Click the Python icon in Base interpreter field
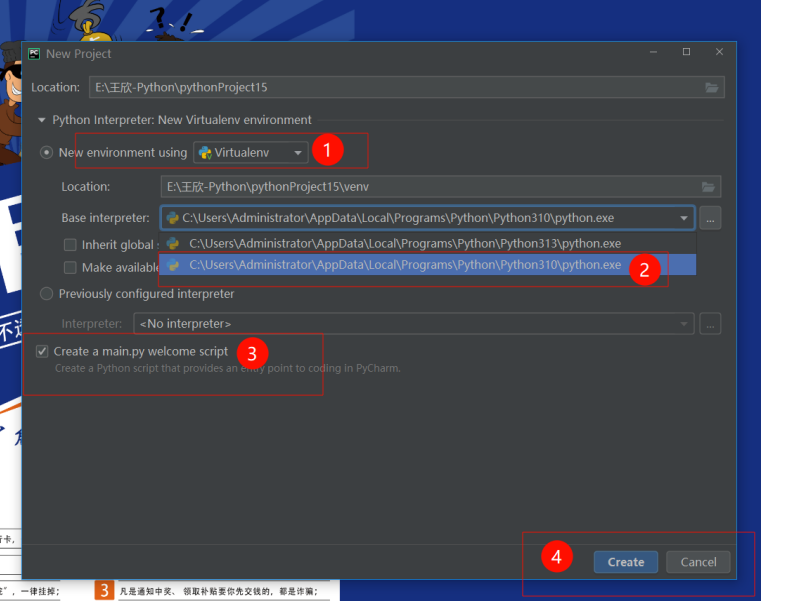Screen dimensions: 786x601 click(172, 218)
